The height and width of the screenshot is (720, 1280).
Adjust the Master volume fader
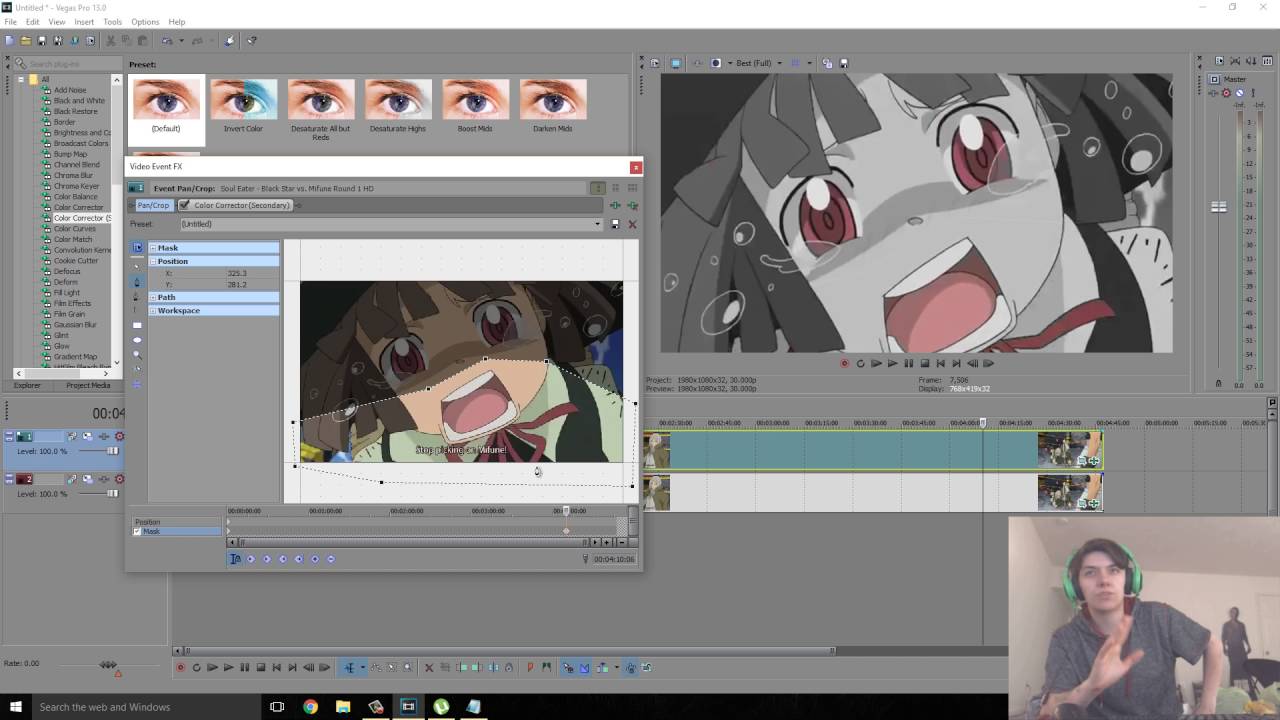1219,207
